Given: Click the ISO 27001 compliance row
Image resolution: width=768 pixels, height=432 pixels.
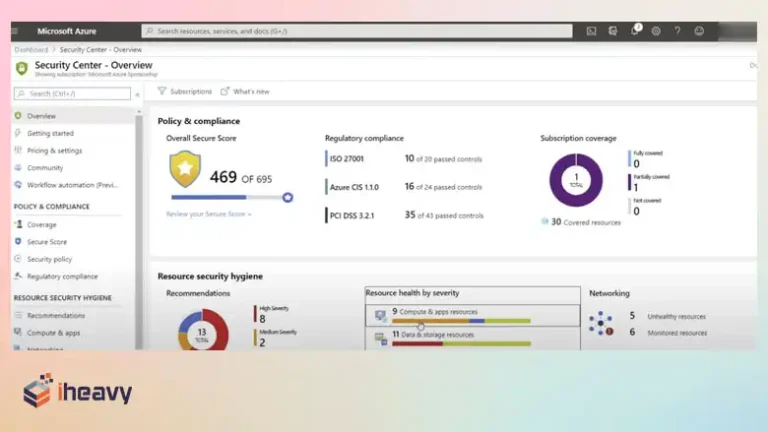Looking at the screenshot, I should pos(404,159).
